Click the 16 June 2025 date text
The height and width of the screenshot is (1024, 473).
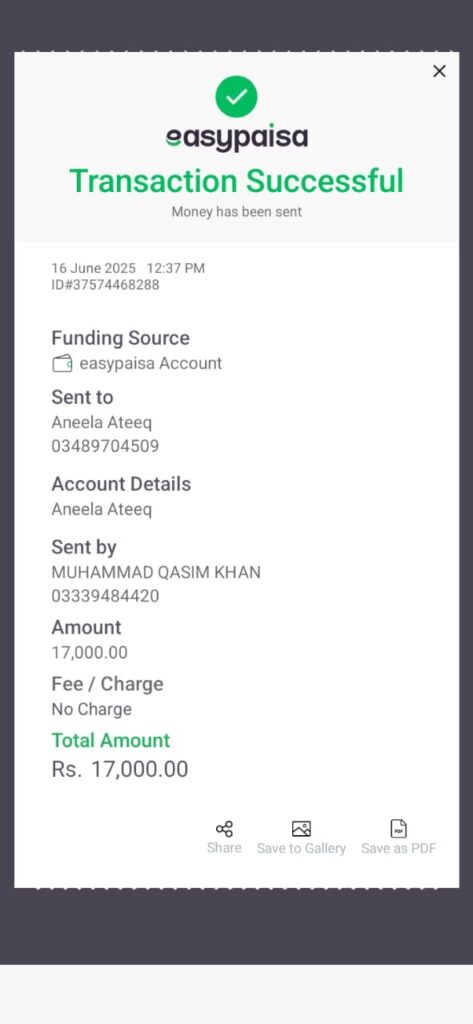(93, 268)
